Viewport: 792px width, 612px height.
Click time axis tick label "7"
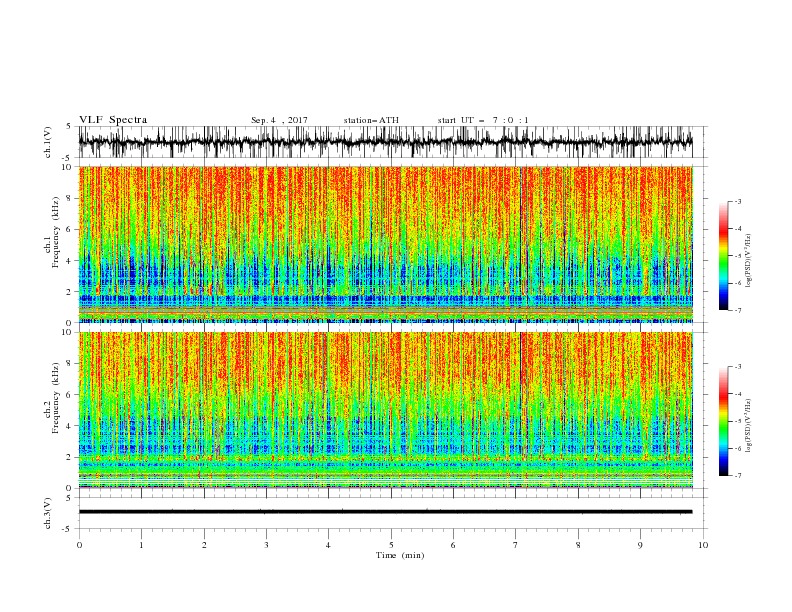(516, 545)
